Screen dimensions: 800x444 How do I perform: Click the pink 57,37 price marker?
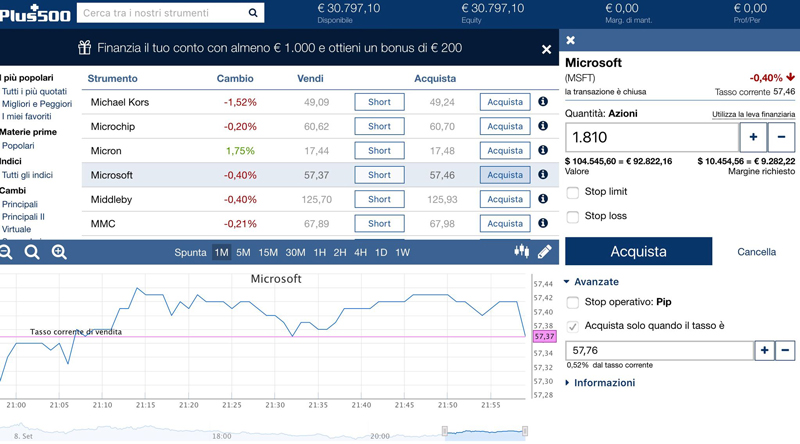(544, 336)
